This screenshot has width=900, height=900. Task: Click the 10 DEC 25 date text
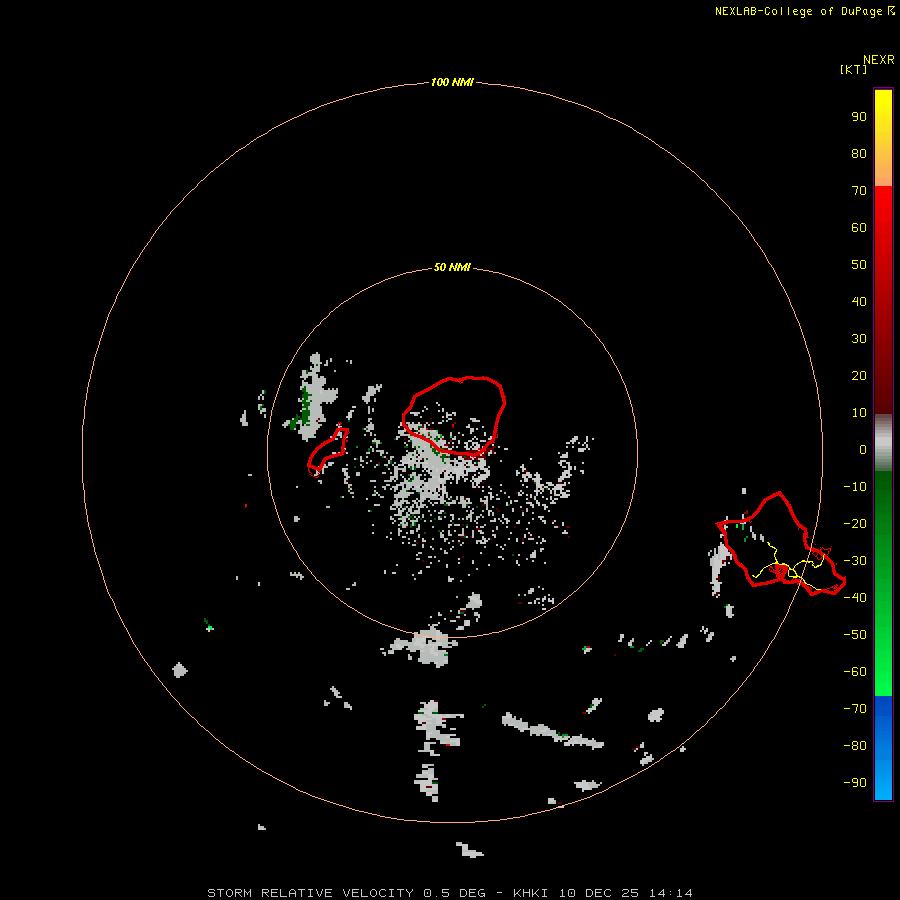point(599,893)
